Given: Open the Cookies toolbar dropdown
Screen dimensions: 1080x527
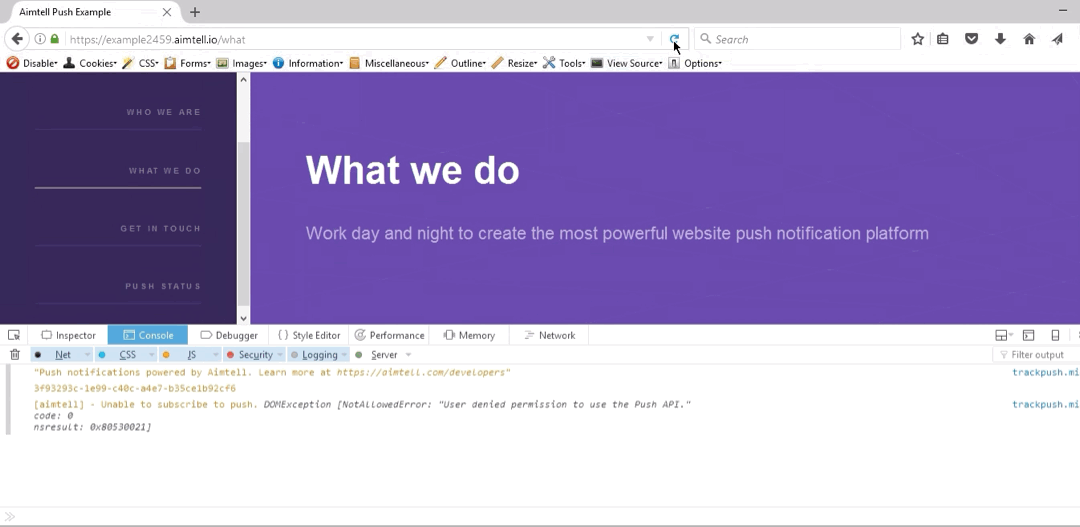Looking at the screenshot, I should pos(97,63).
